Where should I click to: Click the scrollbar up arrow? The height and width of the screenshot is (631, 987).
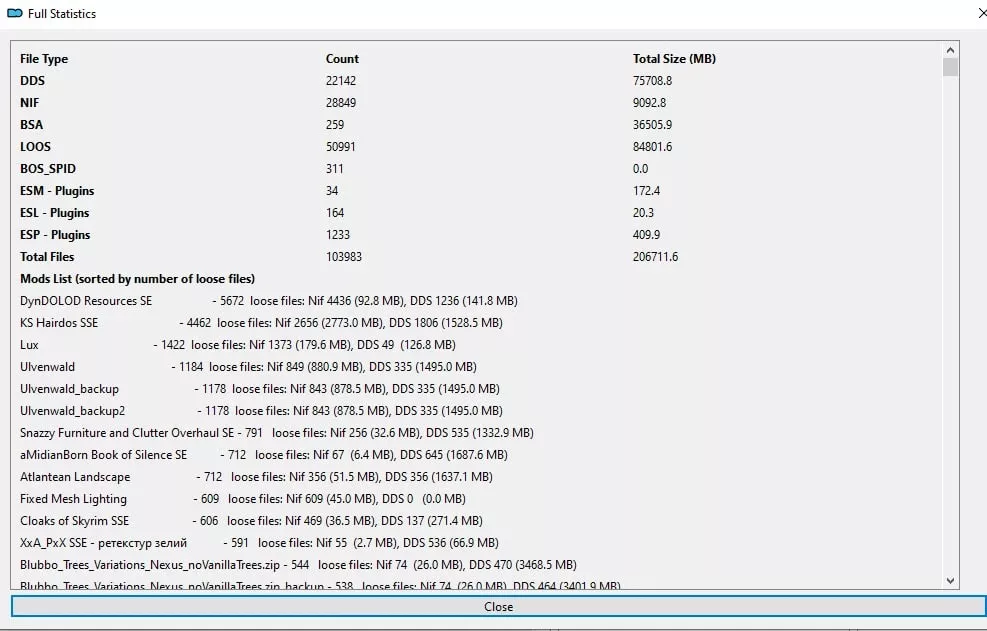point(950,50)
